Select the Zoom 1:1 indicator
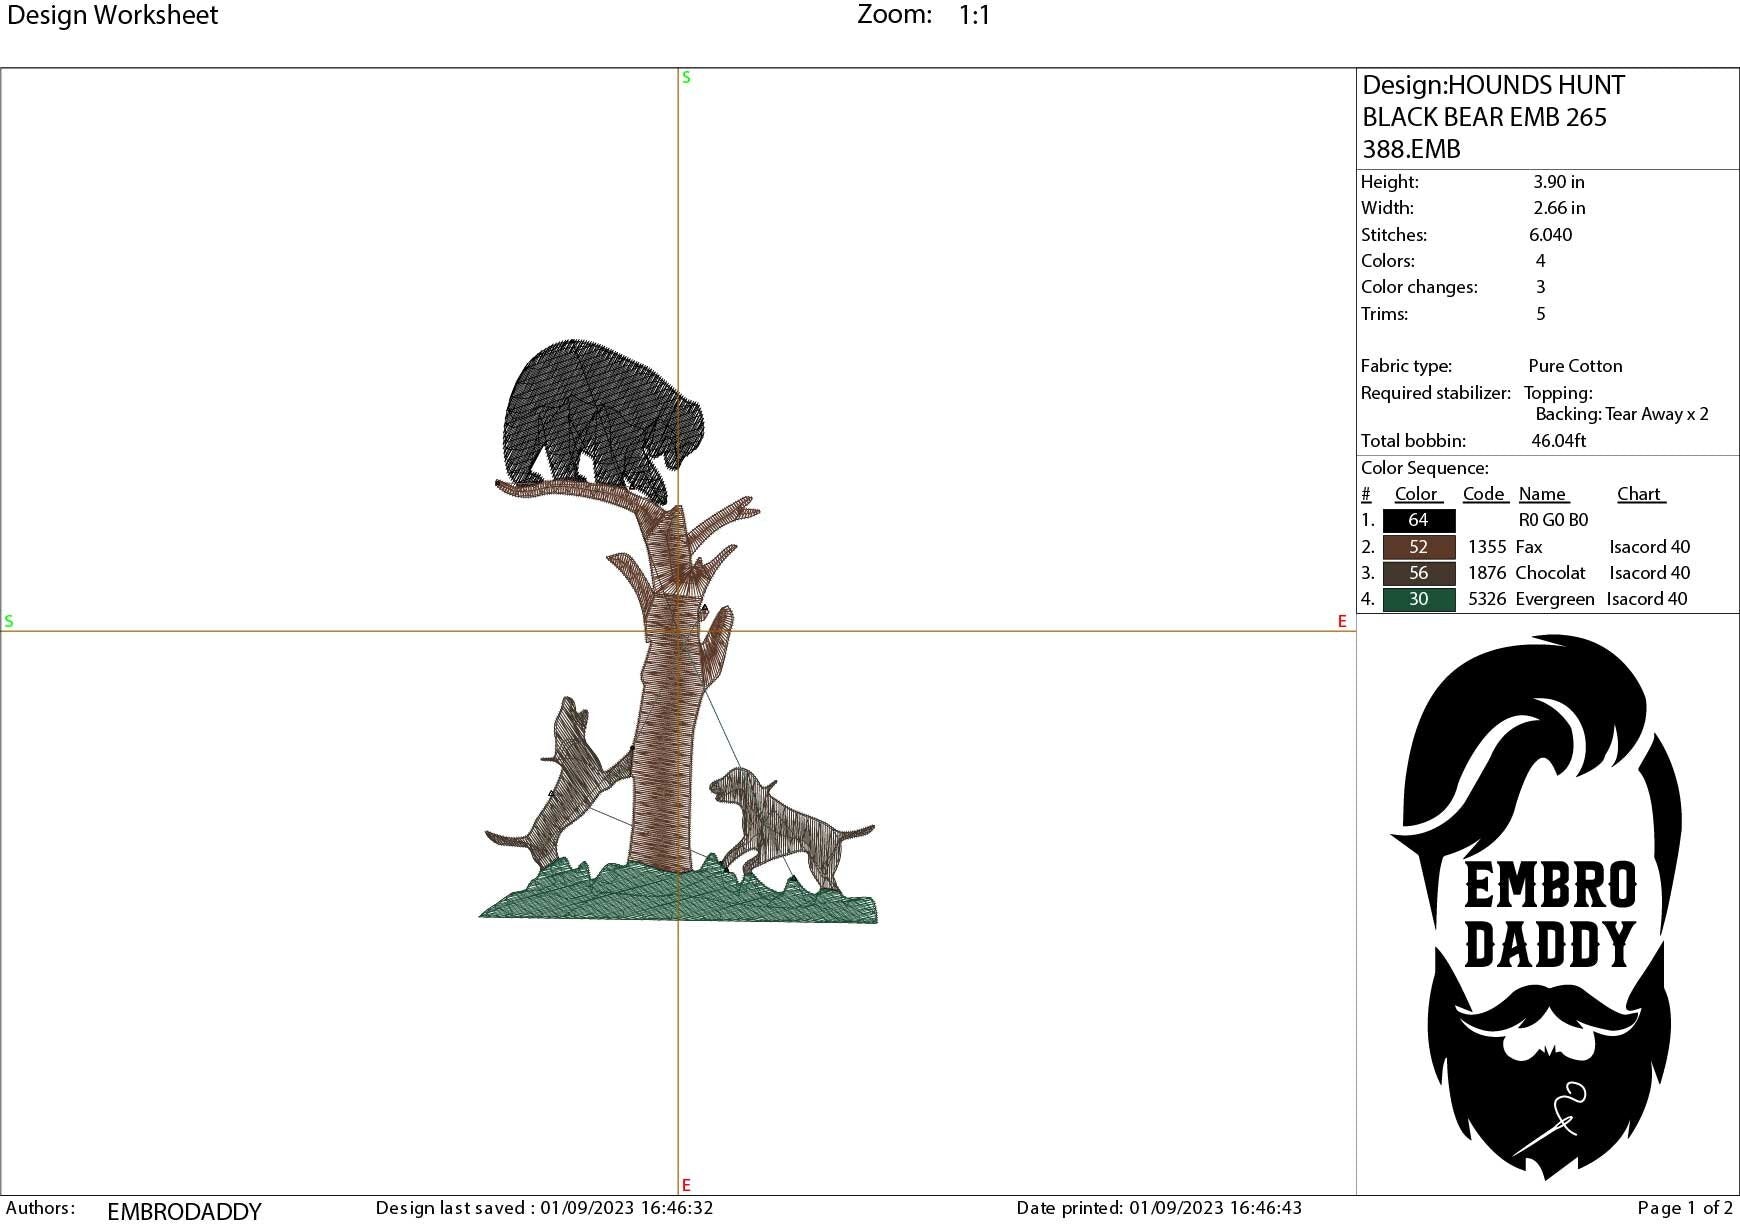The width and height of the screenshot is (1740, 1226). coord(925,14)
